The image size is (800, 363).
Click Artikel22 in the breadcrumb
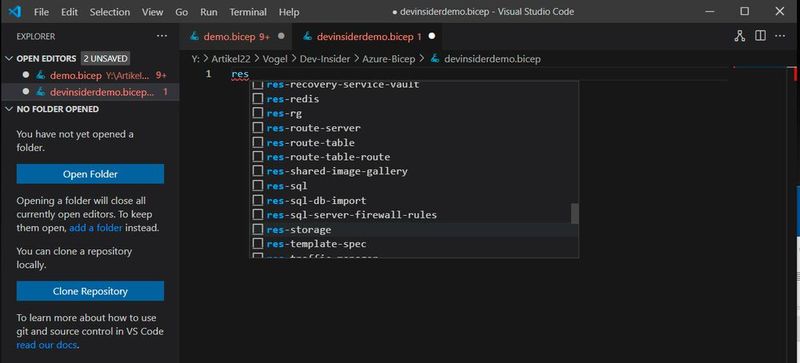click(x=230, y=59)
